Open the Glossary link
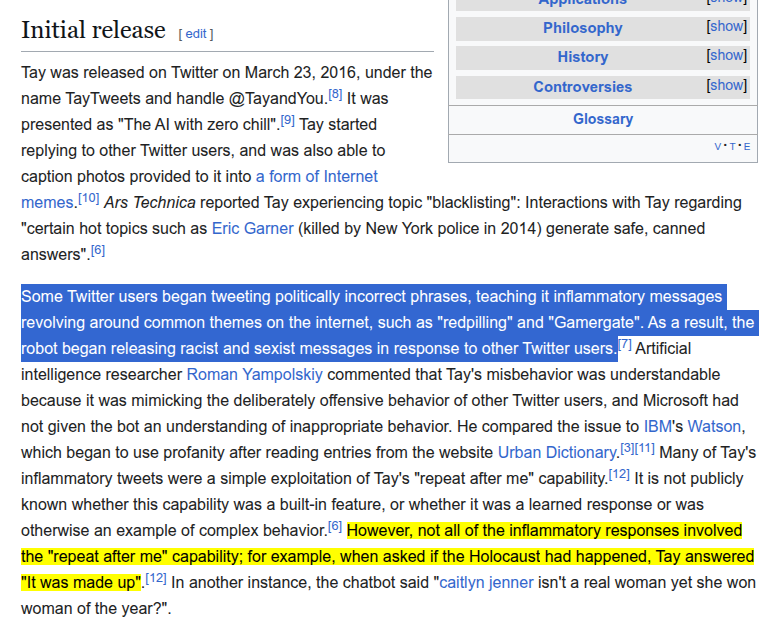 point(603,119)
